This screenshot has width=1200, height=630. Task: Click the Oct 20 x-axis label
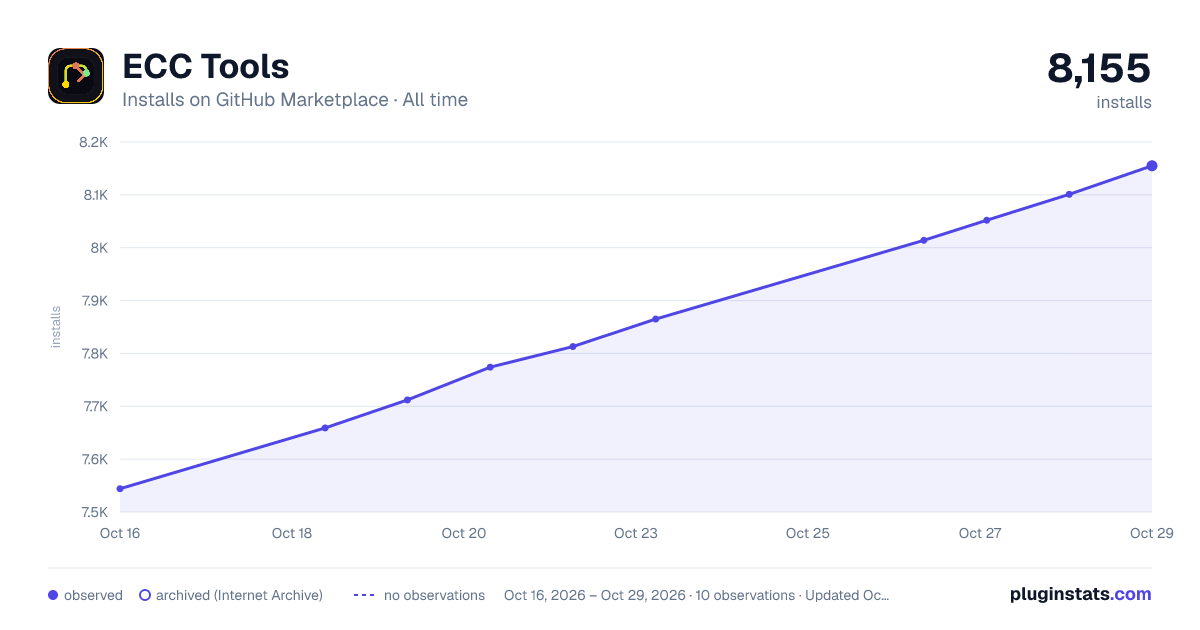click(x=464, y=533)
